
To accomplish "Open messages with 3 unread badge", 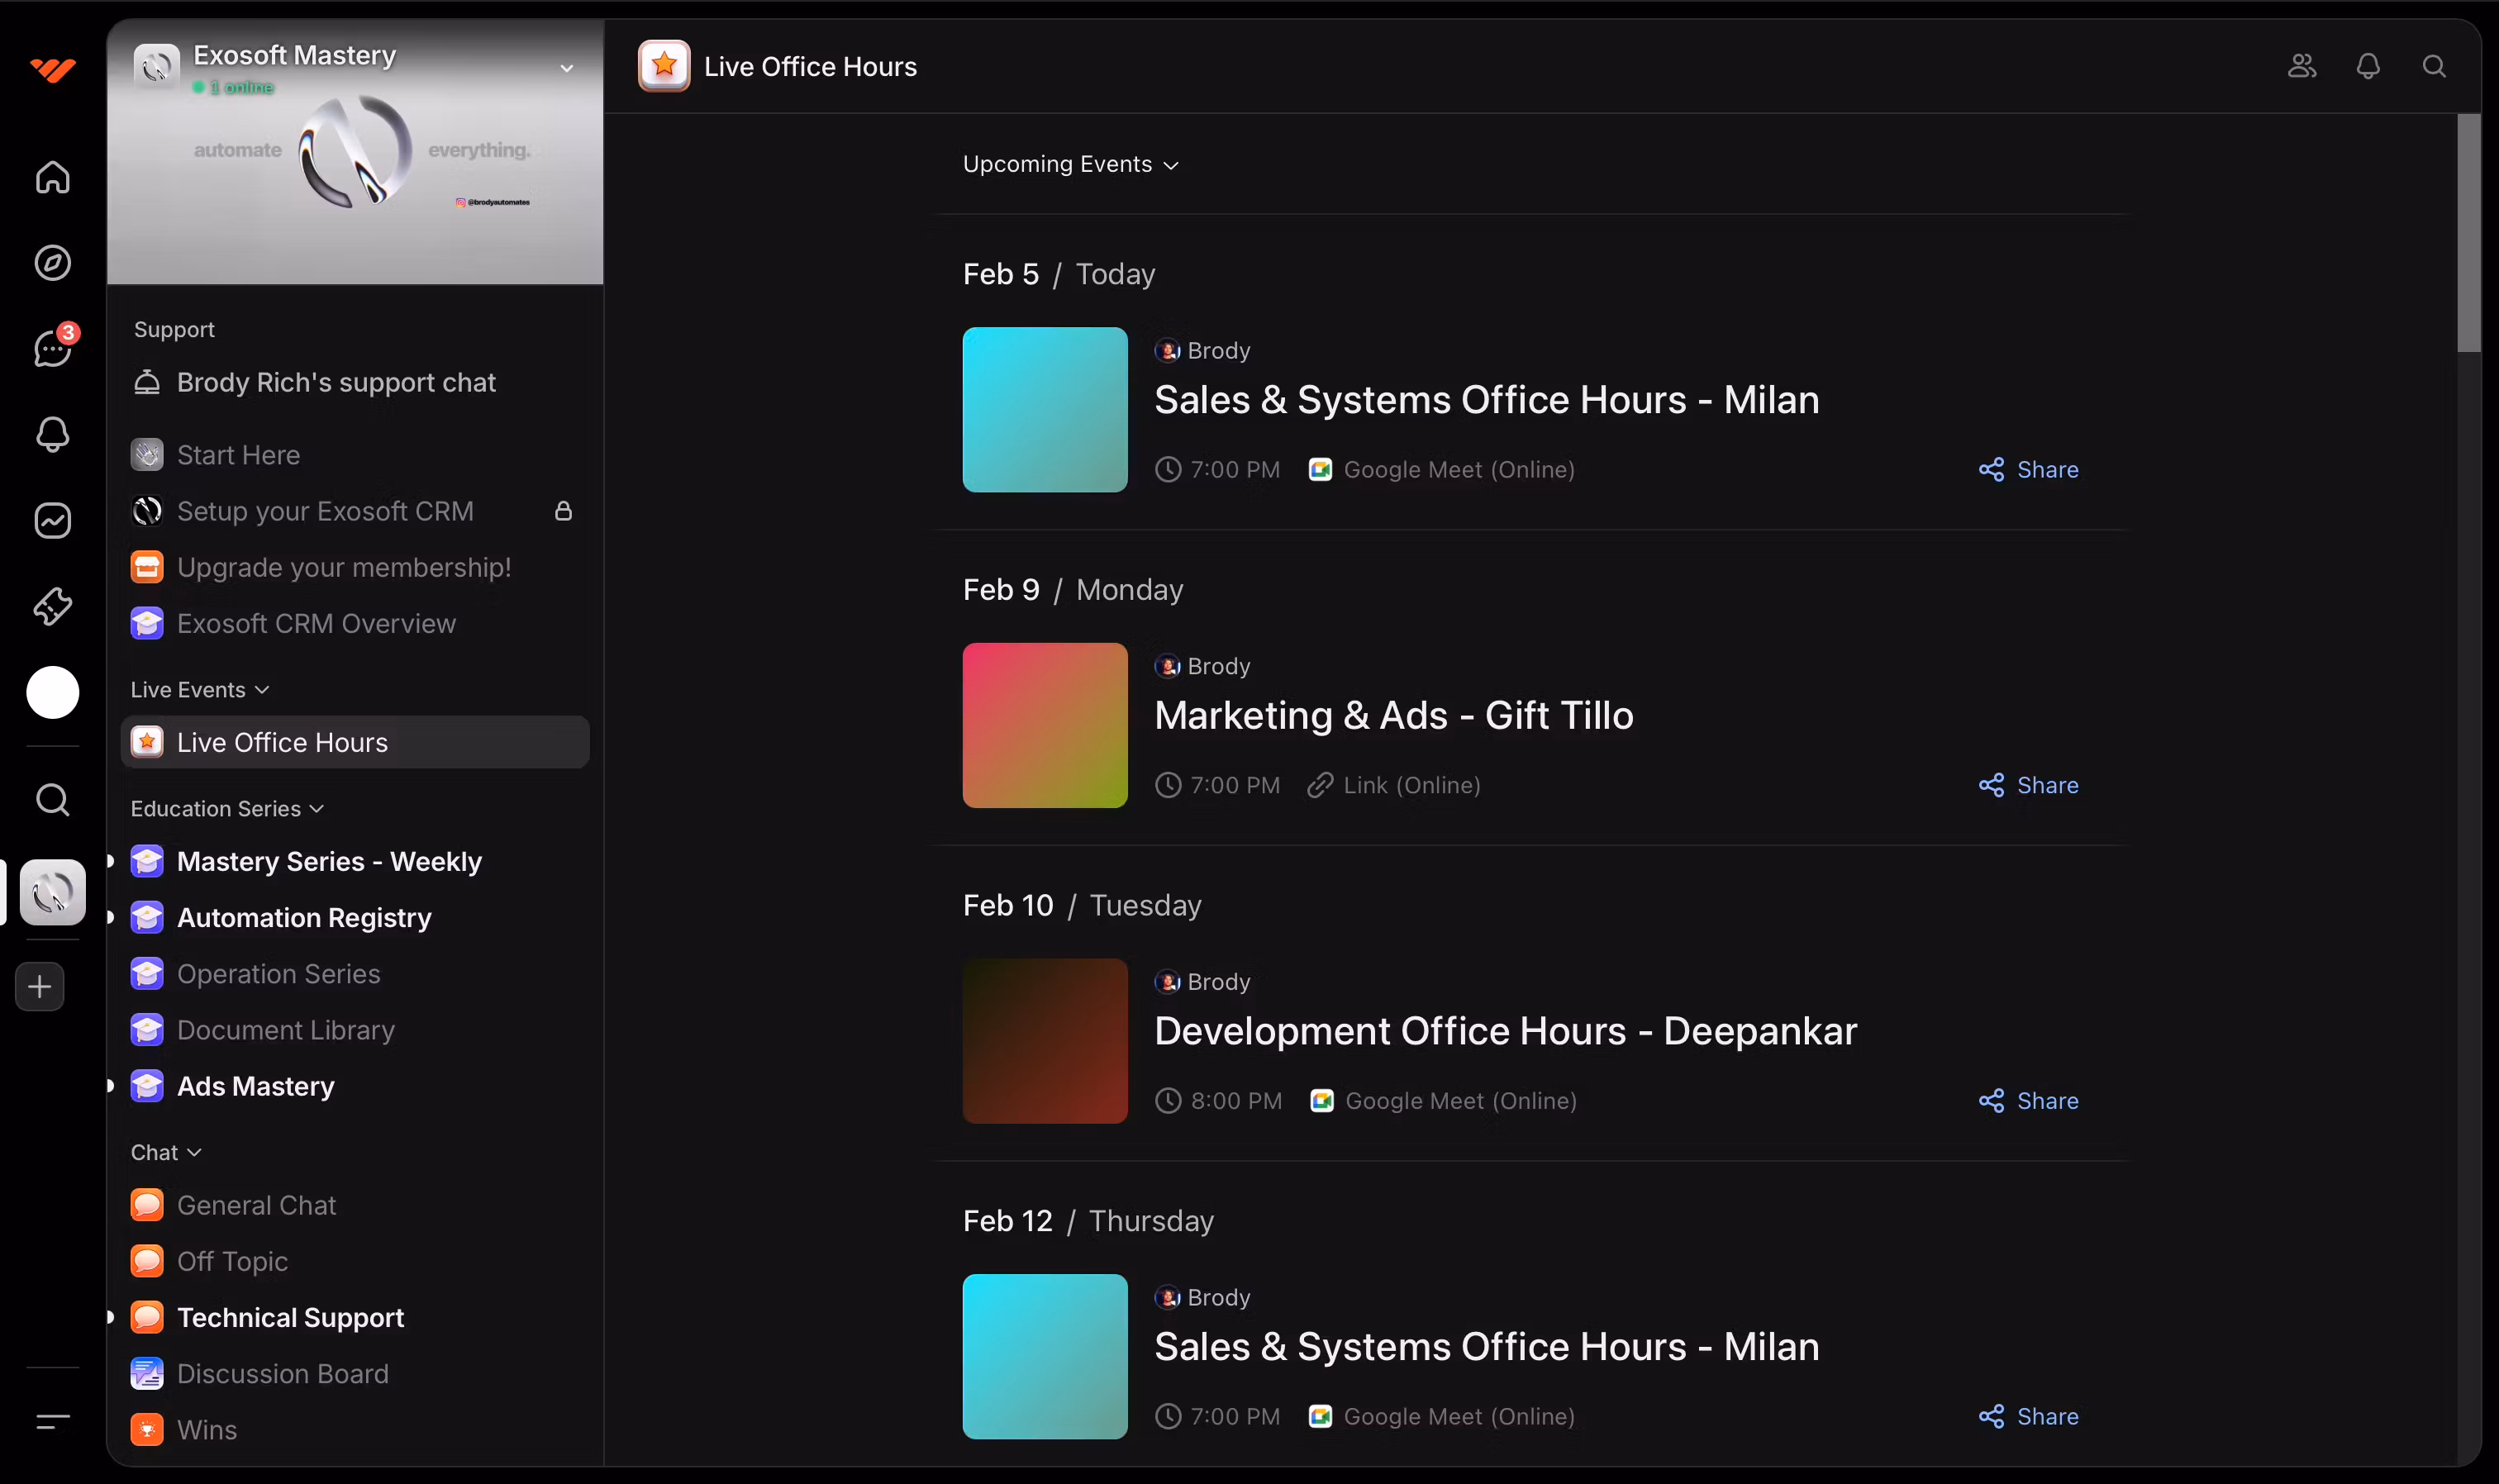I will coord(52,348).
